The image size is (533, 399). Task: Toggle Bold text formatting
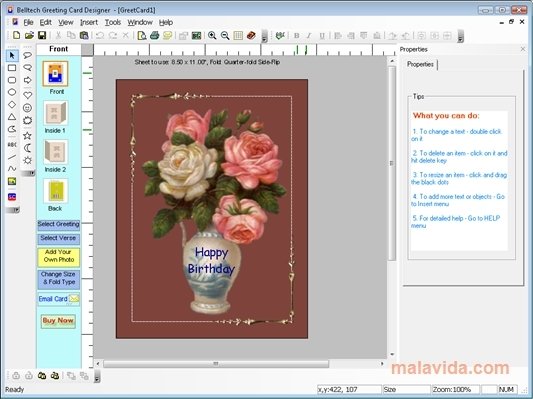click(x=296, y=35)
